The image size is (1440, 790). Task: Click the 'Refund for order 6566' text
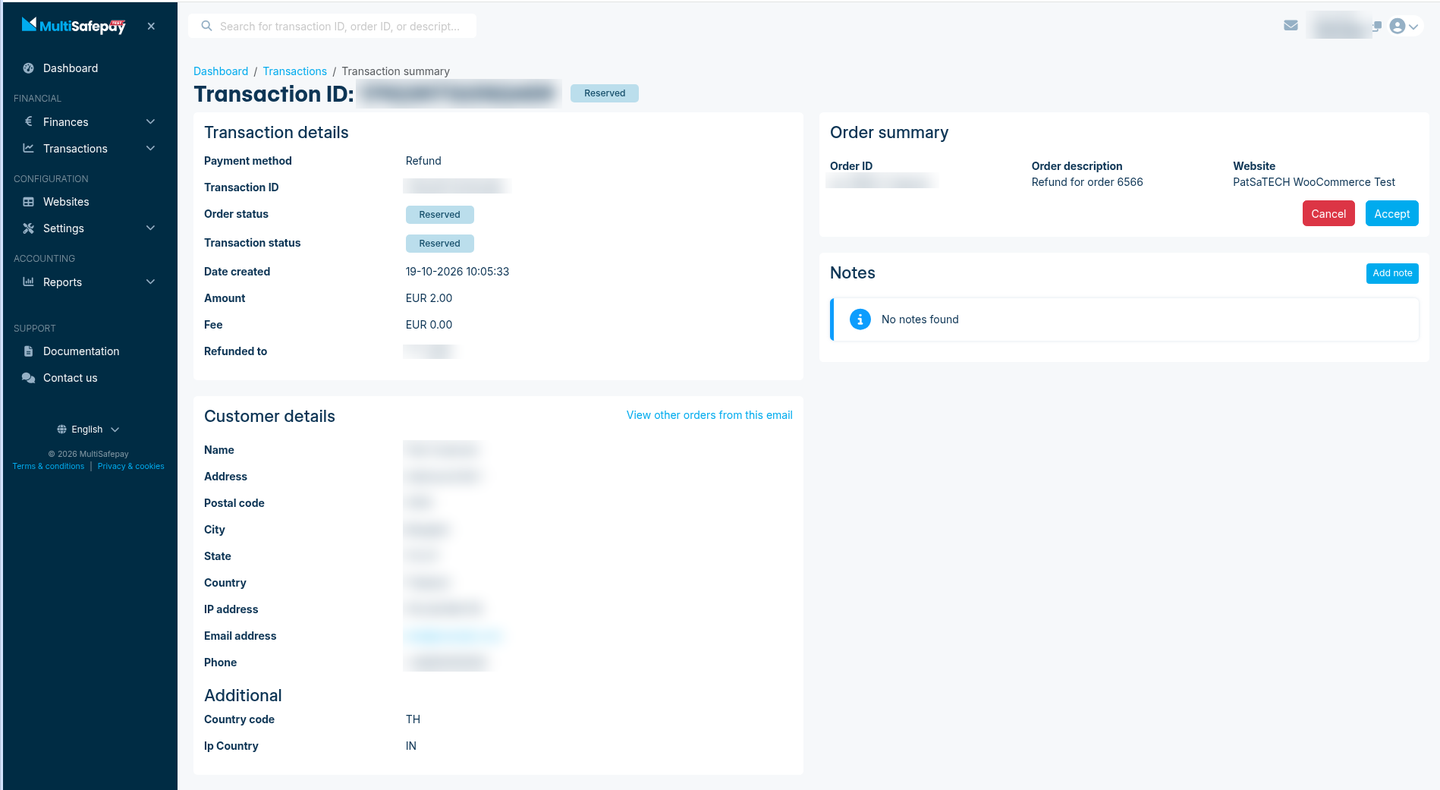[x=1087, y=182]
